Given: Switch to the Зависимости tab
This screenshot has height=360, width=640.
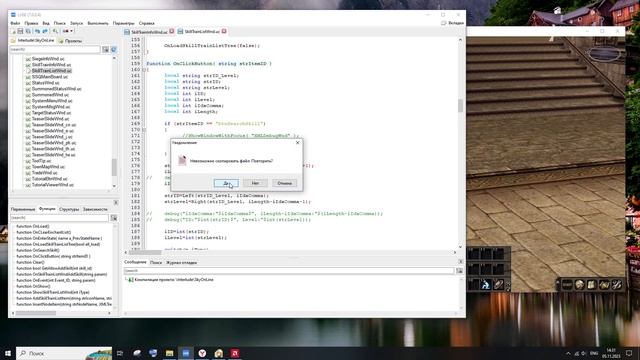Looking at the screenshot, I should (x=95, y=209).
